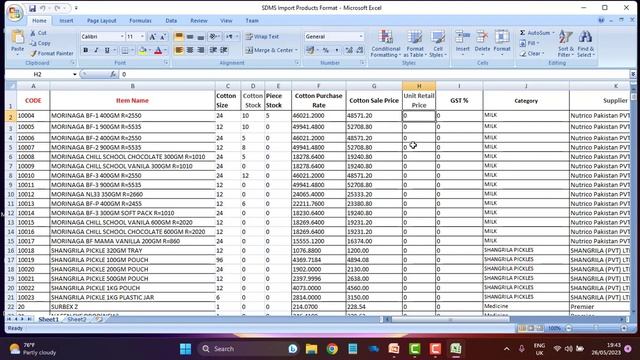The width and height of the screenshot is (640, 360).
Task: Click Merge & Center button
Action: tap(269, 50)
